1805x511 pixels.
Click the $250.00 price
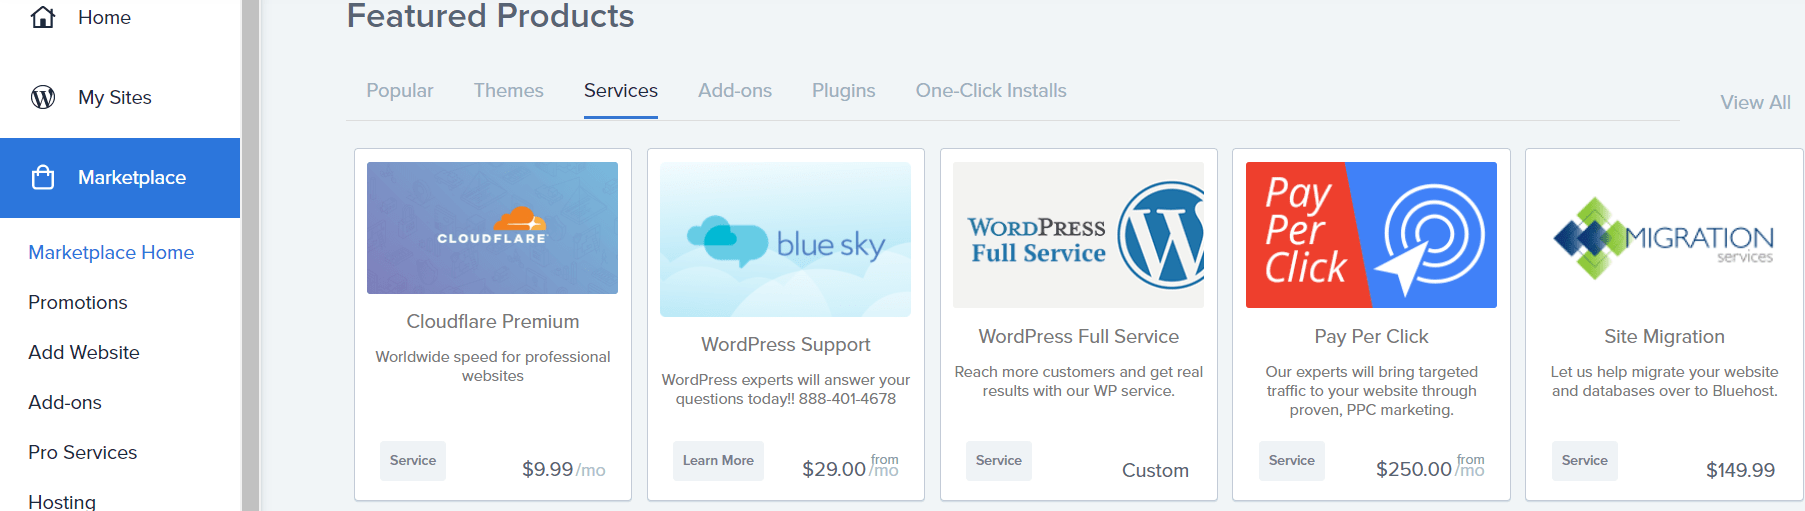coord(1413,469)
